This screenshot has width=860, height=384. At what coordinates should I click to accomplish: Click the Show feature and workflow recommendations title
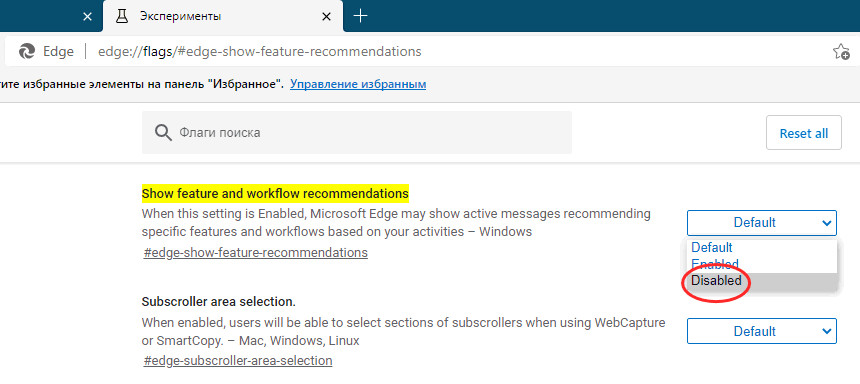click(275, 194)
